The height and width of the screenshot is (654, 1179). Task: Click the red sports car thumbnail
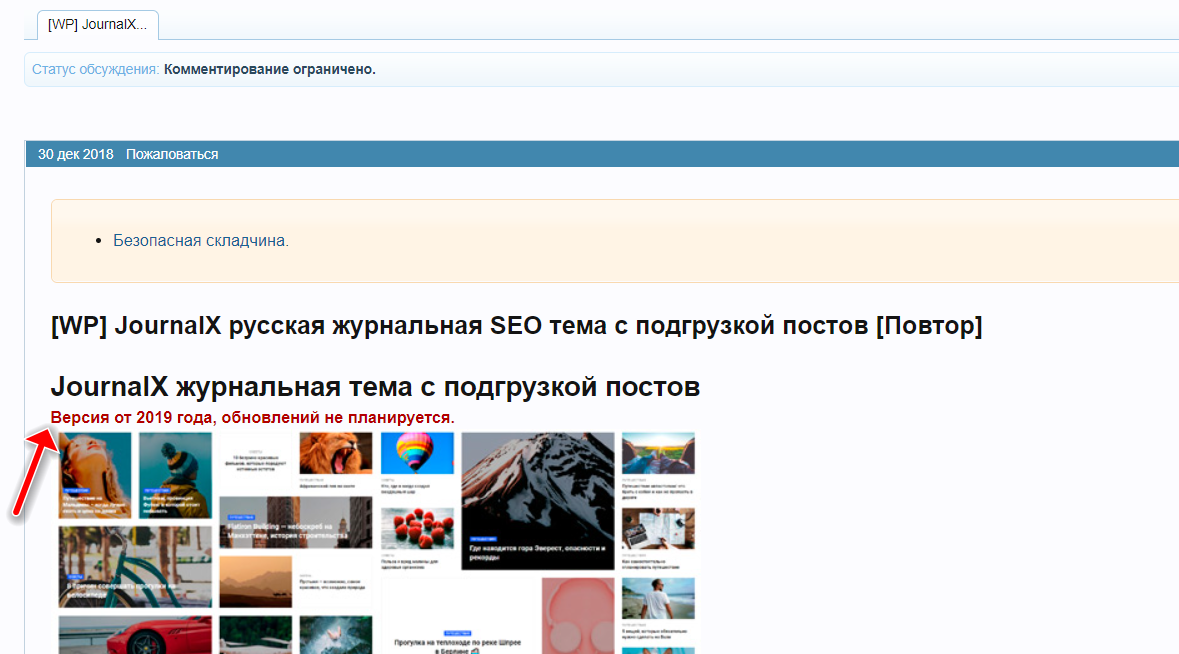(135, 635)
